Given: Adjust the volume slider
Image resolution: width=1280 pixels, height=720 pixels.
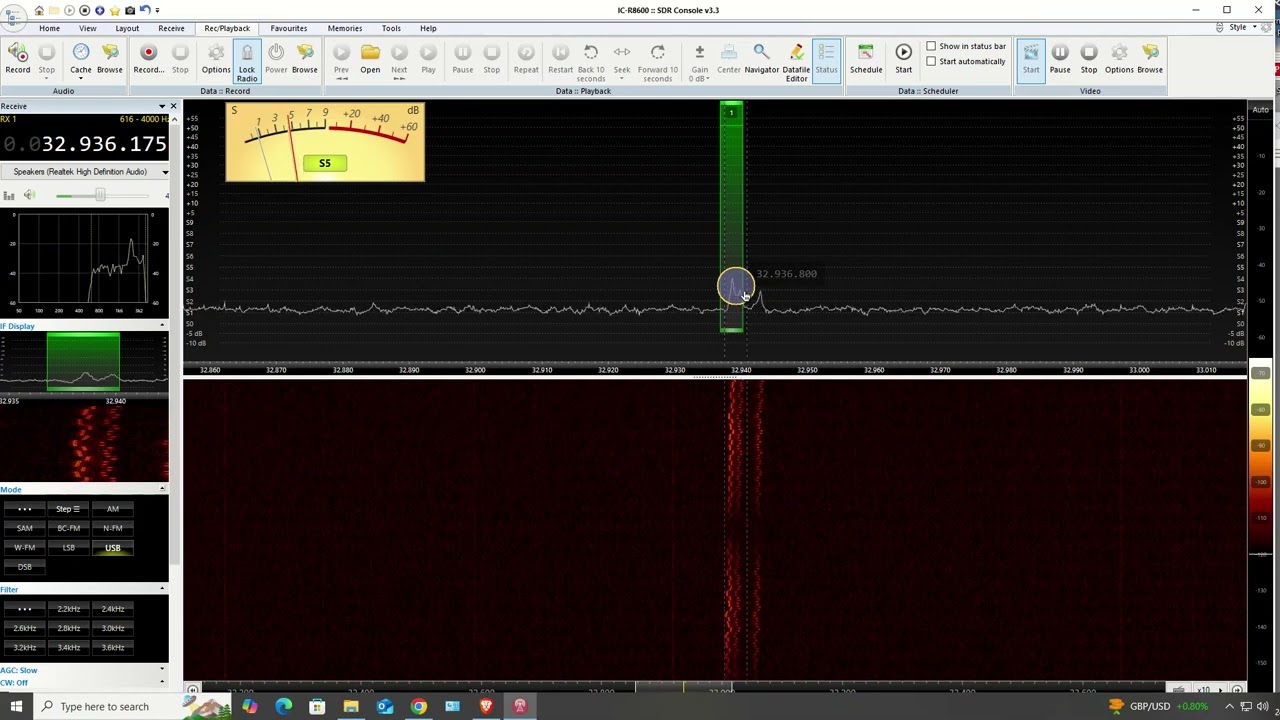Looking at the screenshot, I should [100, 195].
